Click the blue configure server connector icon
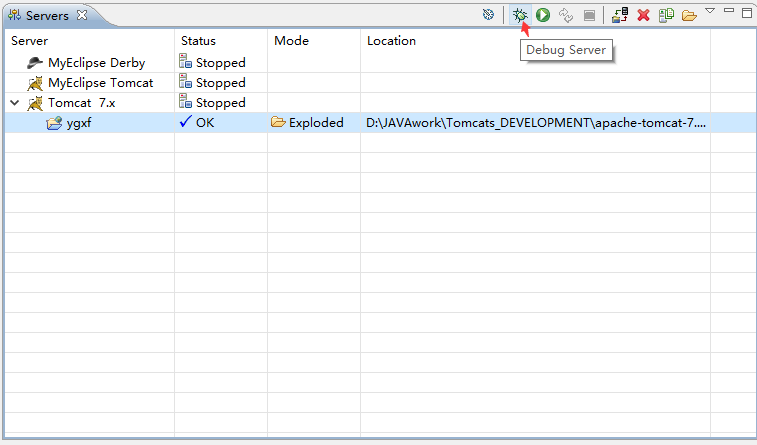 coord(489,14)
